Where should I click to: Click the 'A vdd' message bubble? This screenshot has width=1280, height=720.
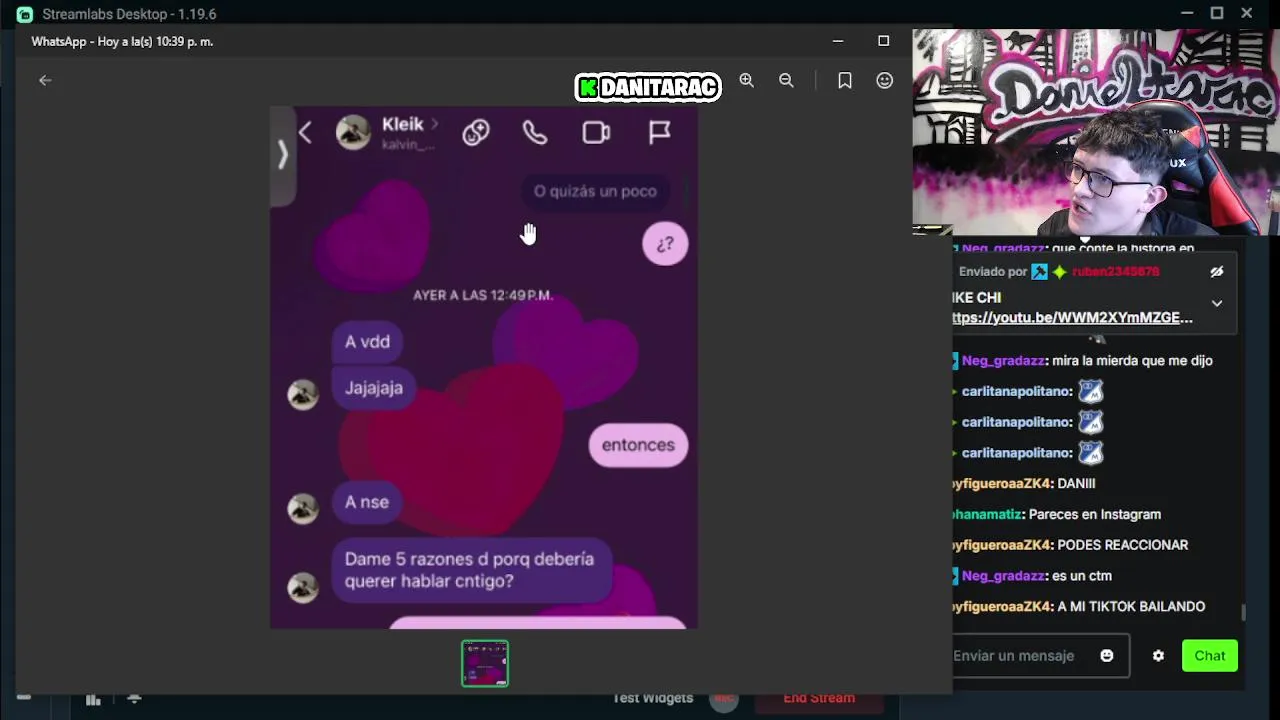point(367,342)
